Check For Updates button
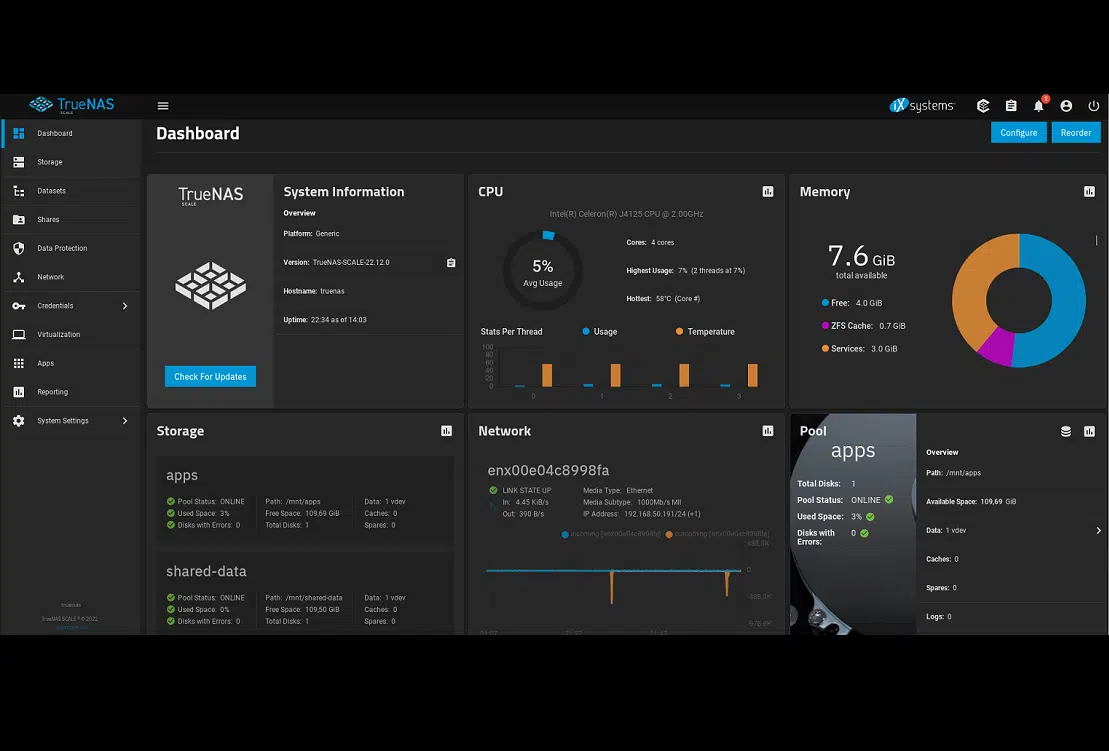1109x751 pixels. [210, 376]
